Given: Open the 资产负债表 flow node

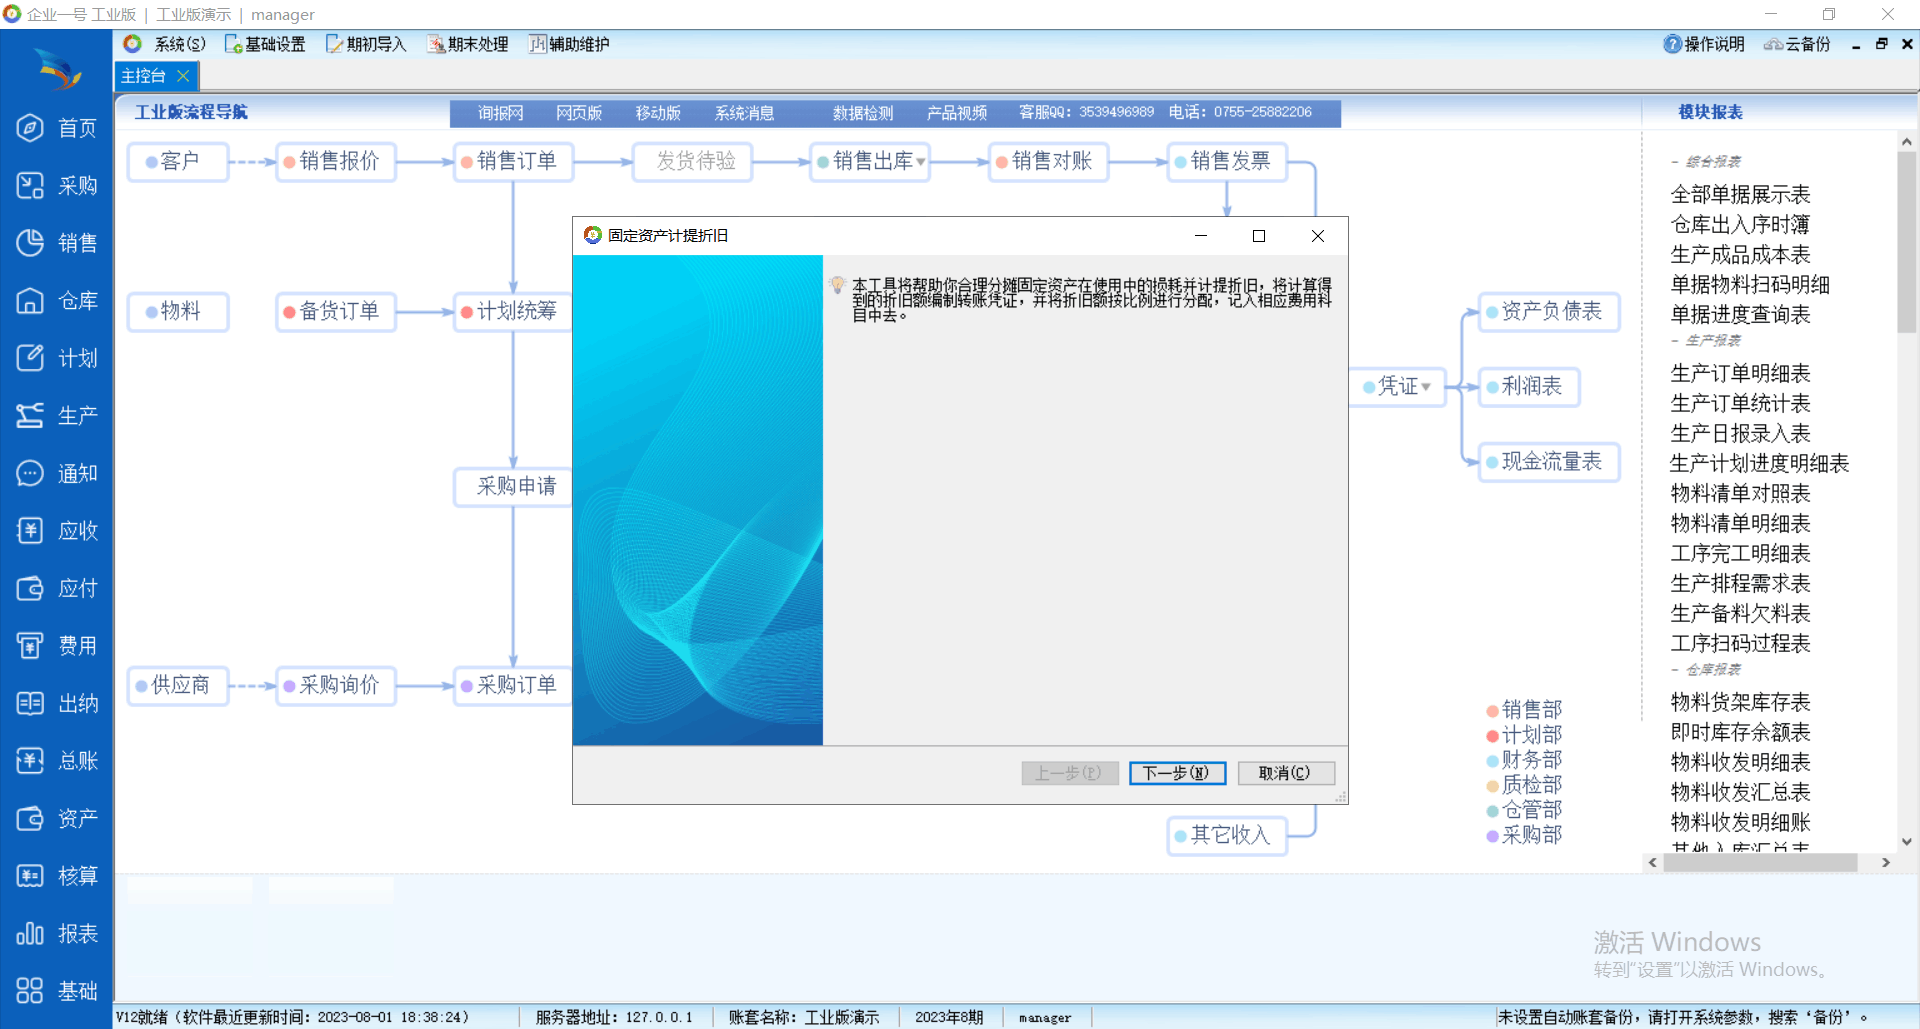Looking at the screenshot, I should tap(1550, 312).
